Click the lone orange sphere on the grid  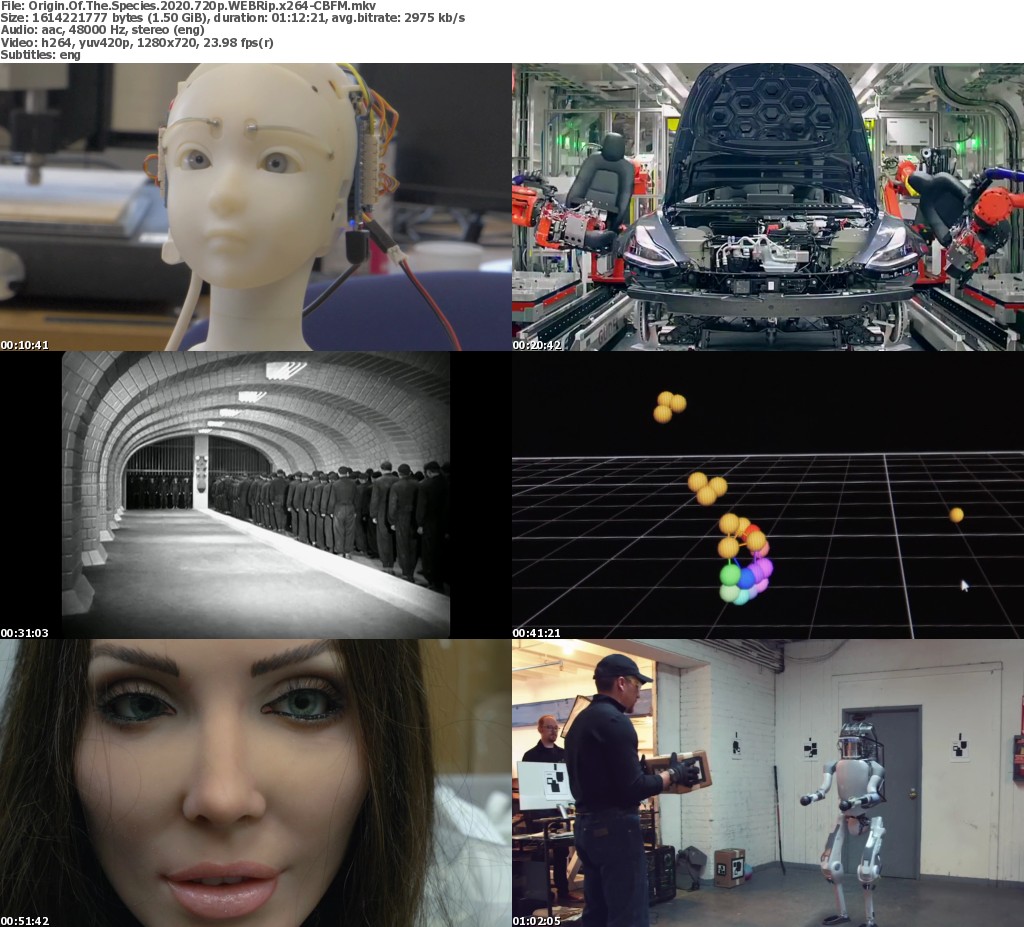pos(956,515)
